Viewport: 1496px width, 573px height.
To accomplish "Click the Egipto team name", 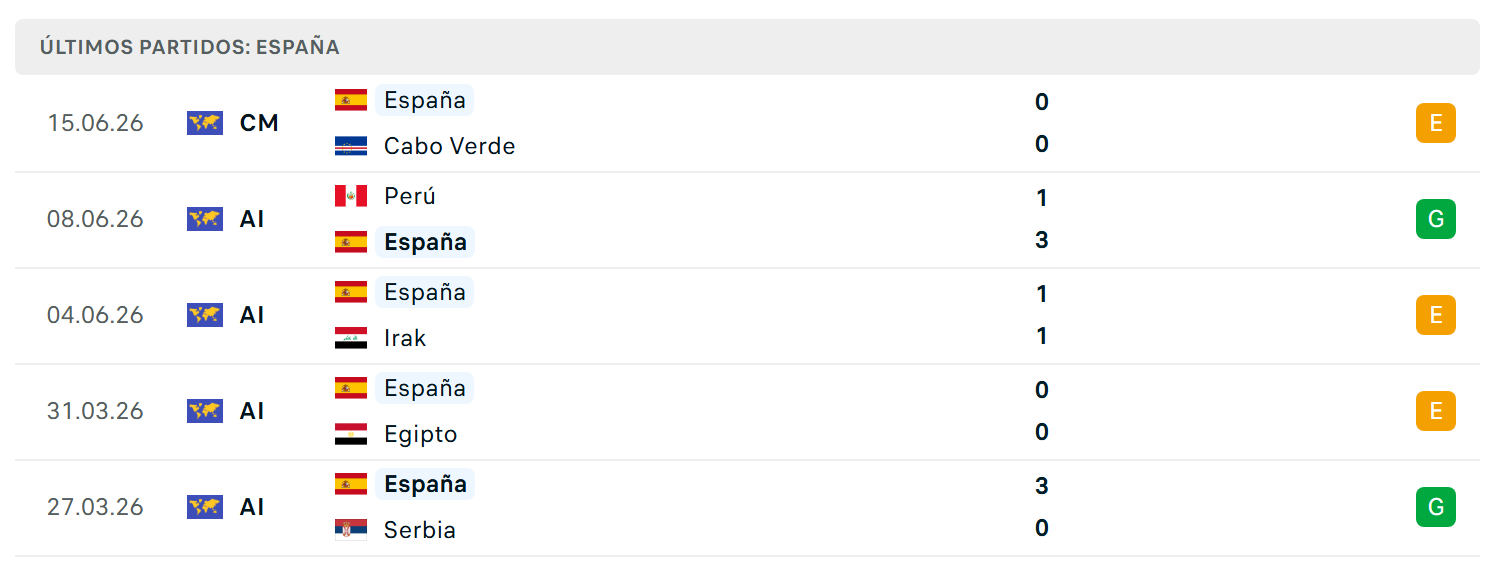I will coord(421,434).
